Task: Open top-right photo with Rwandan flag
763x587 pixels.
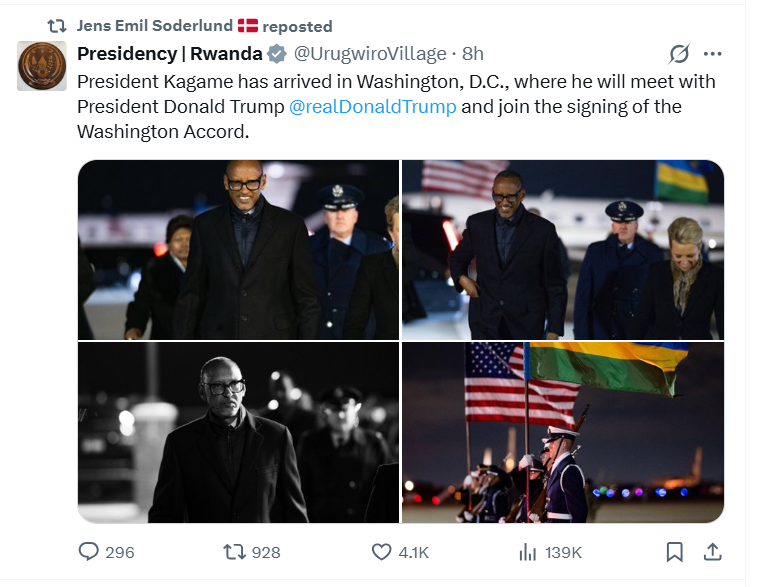Action: pyautogui.click(x=562, y=250)
